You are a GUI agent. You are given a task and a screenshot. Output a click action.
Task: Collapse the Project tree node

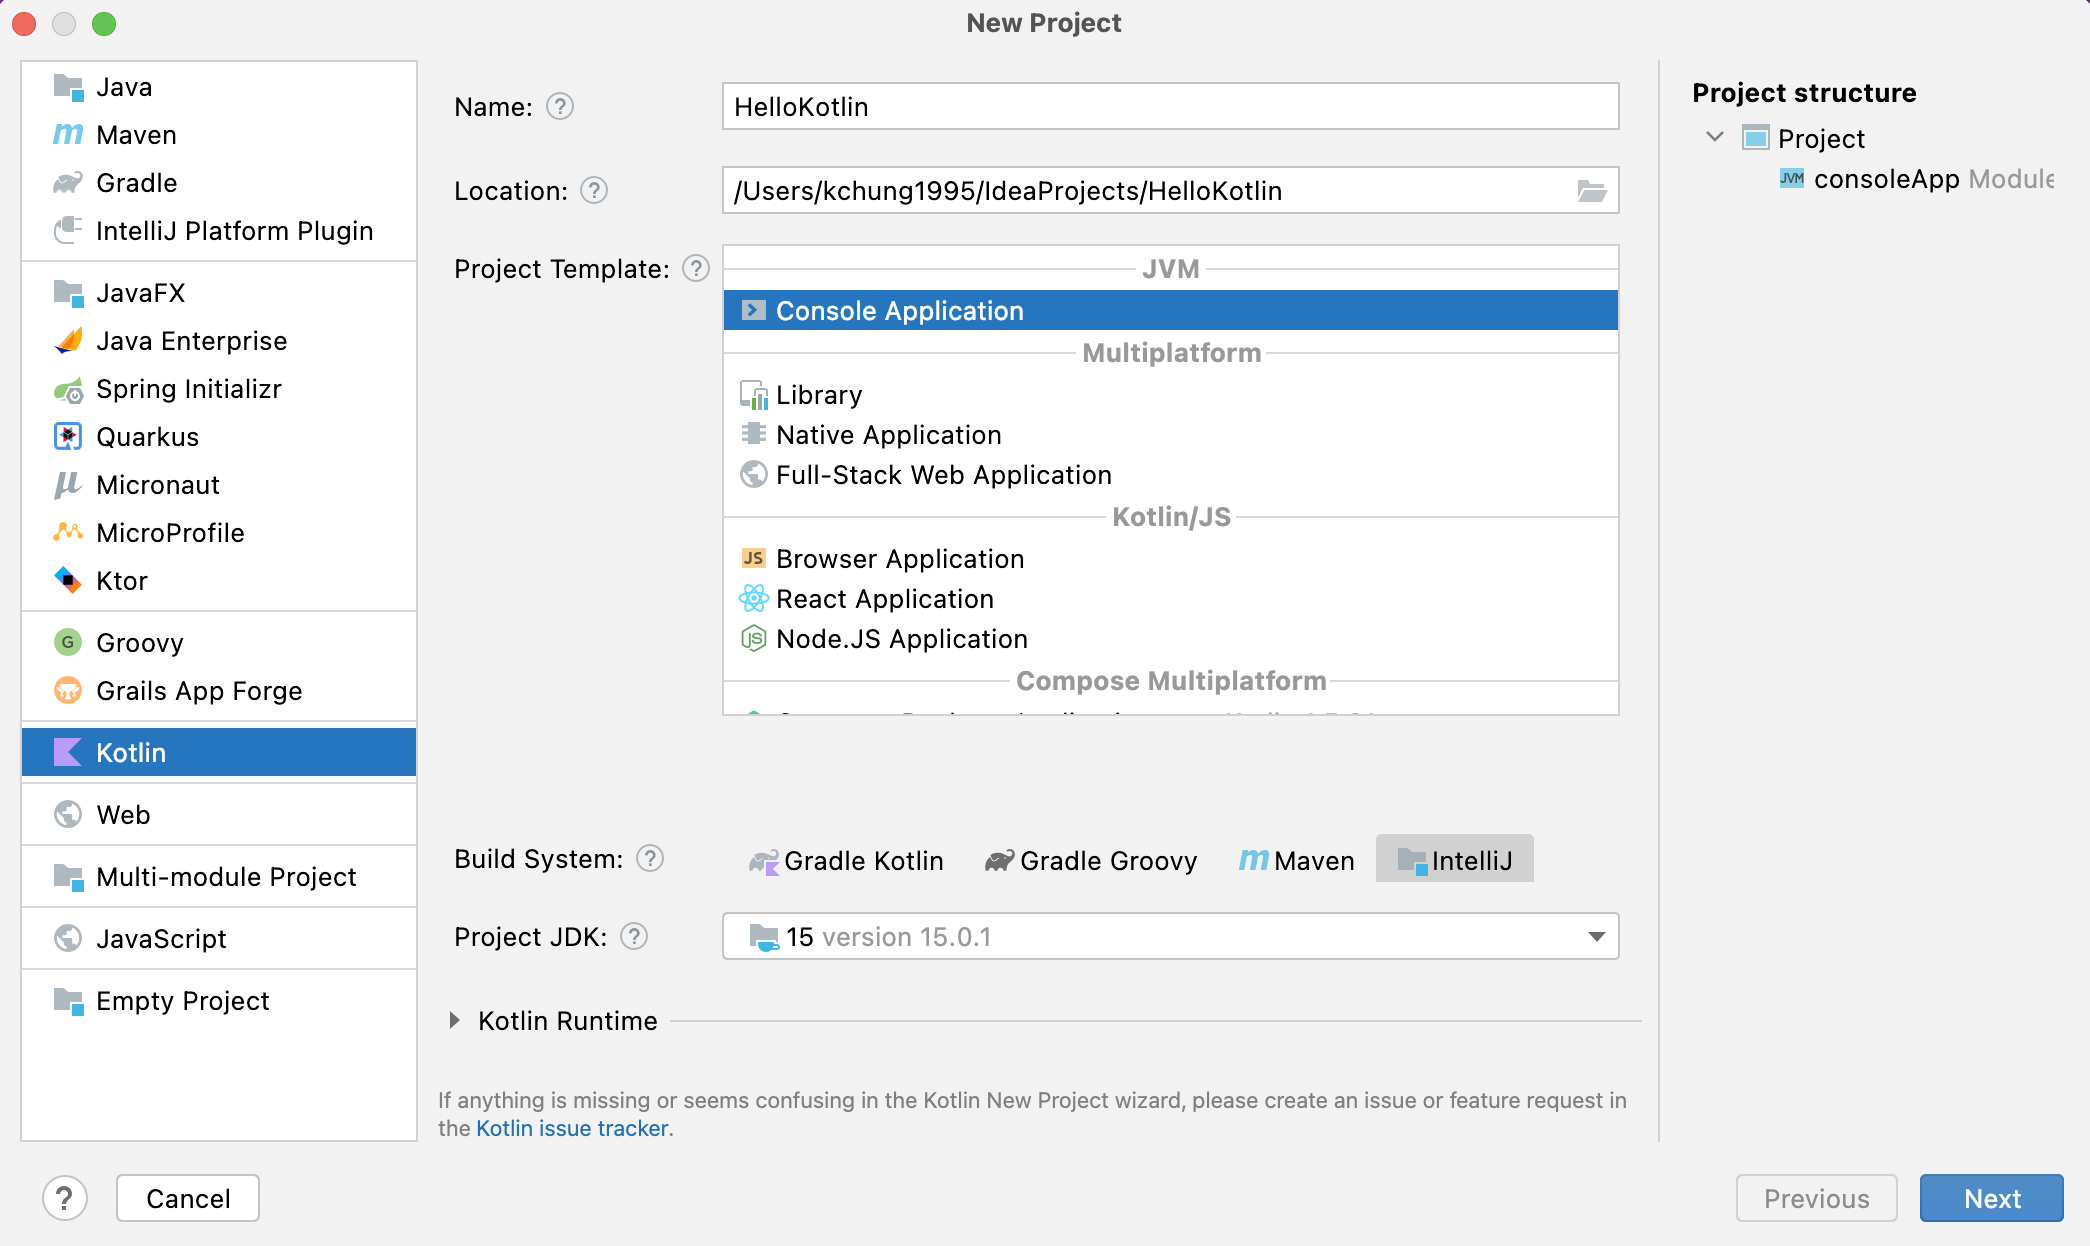[1715, 138]
